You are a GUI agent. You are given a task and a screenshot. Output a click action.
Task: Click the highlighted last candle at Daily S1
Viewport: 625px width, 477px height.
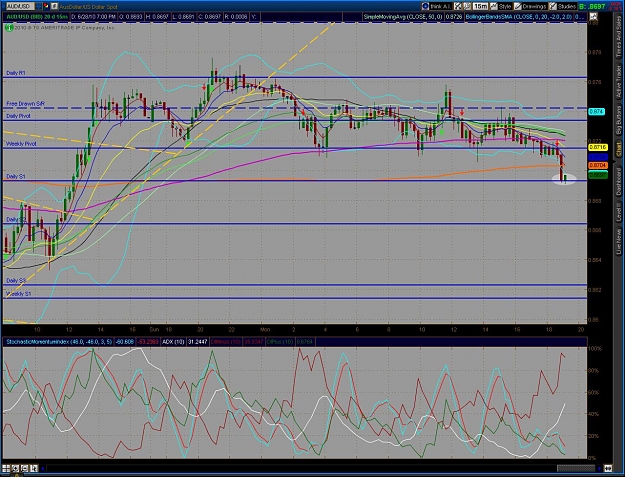pyautogui.click(x=564, y=179)
